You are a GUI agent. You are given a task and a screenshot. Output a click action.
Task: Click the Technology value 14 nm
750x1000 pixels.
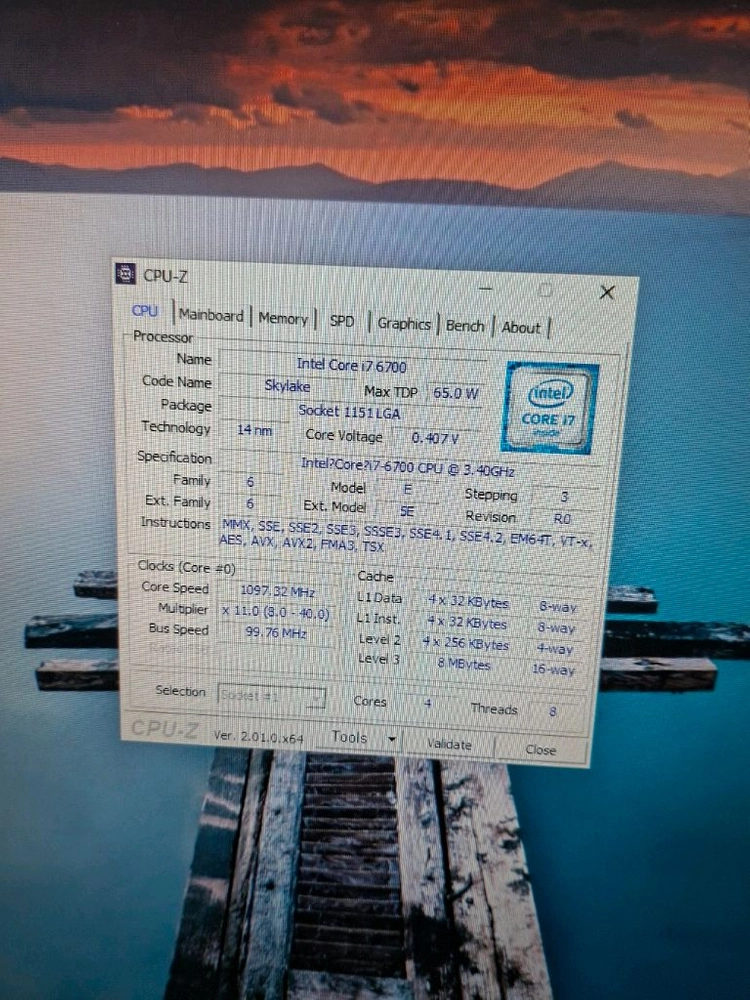254,430
